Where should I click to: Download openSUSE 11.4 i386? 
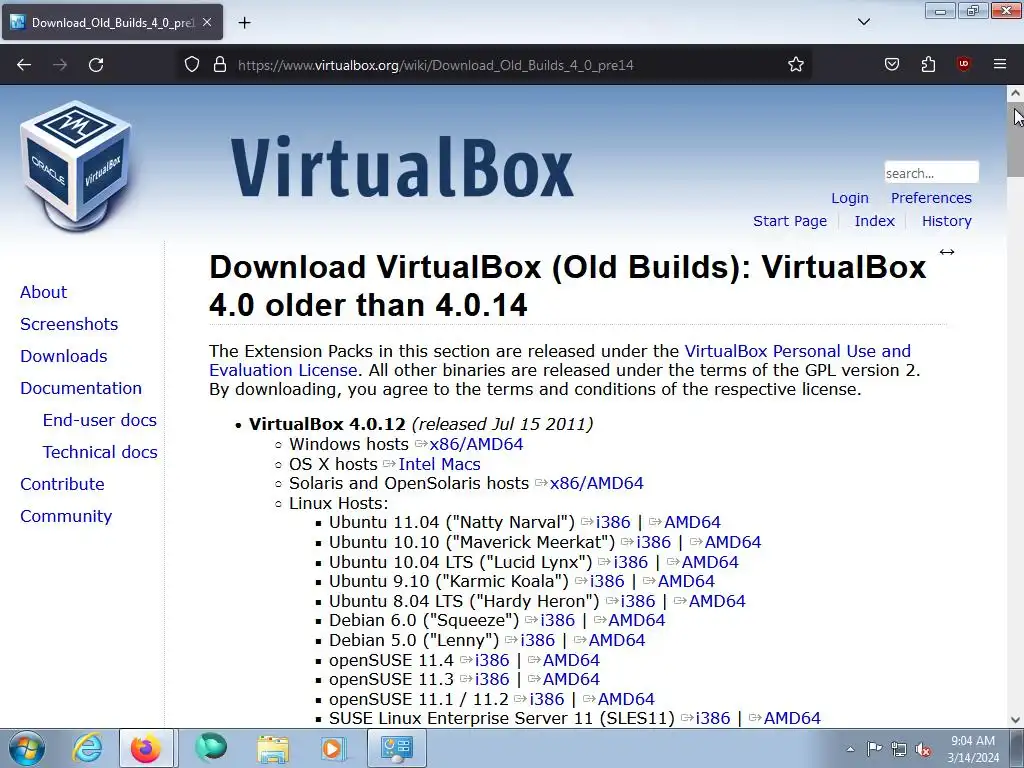point(492,660)
